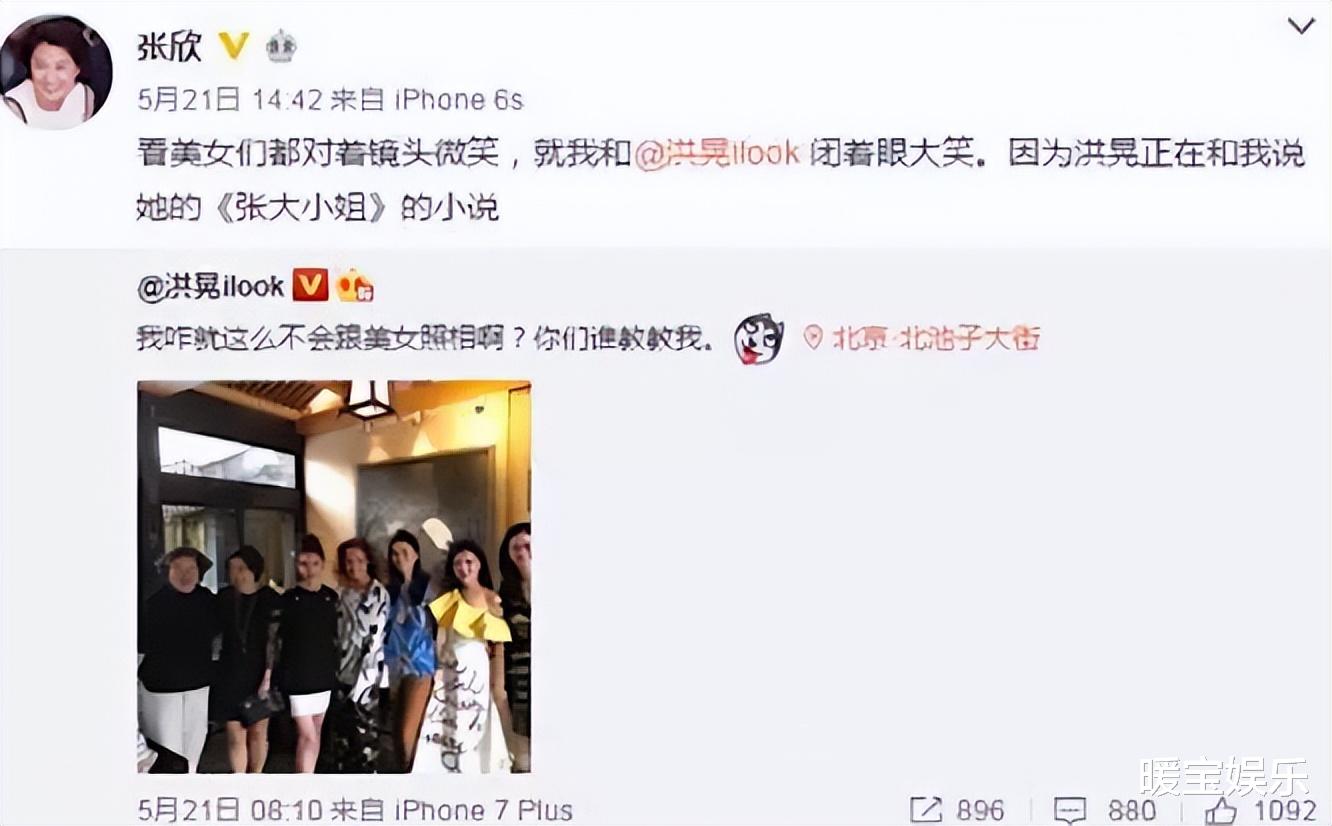Viewport: 1332px width, 826px height.
Task: Open comments via the 880 icon
Action: (x=1104, y=809)
